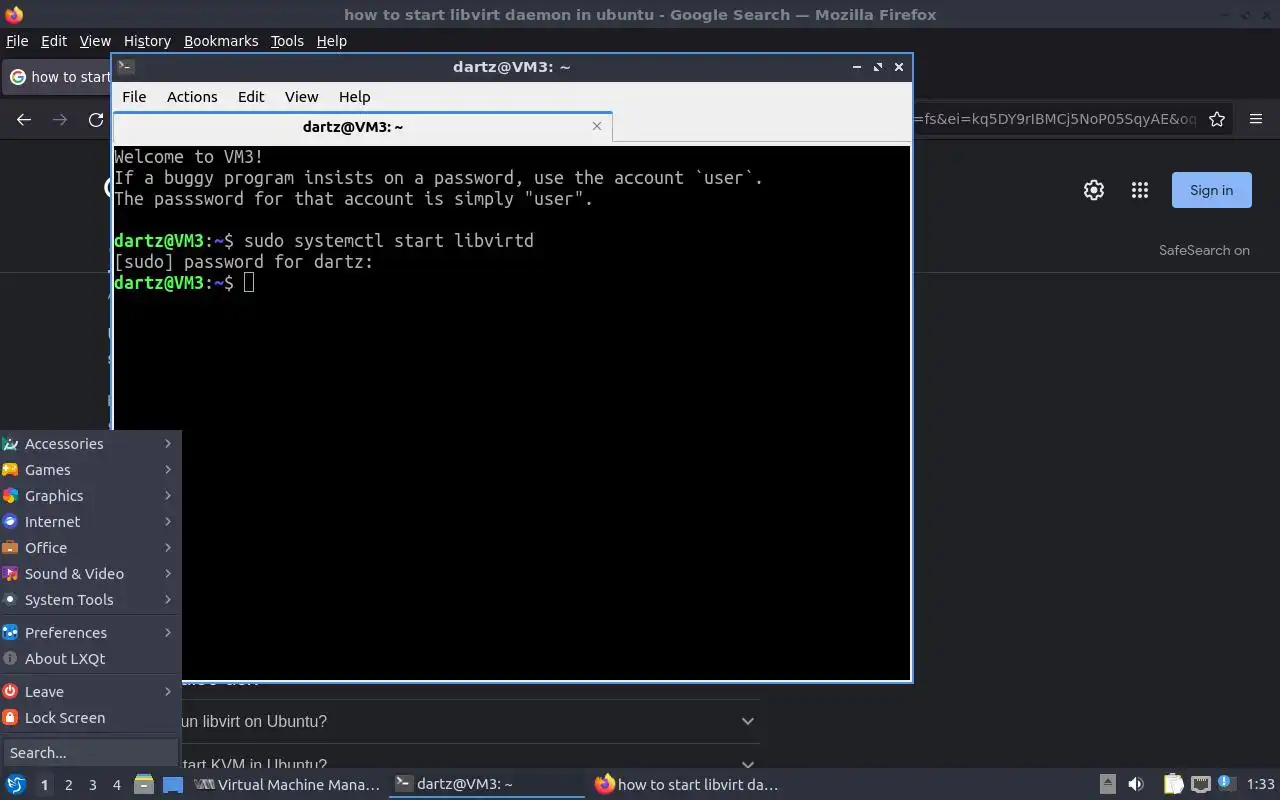
Task: Open the file manager icon in panel
Action: point(144,785)
